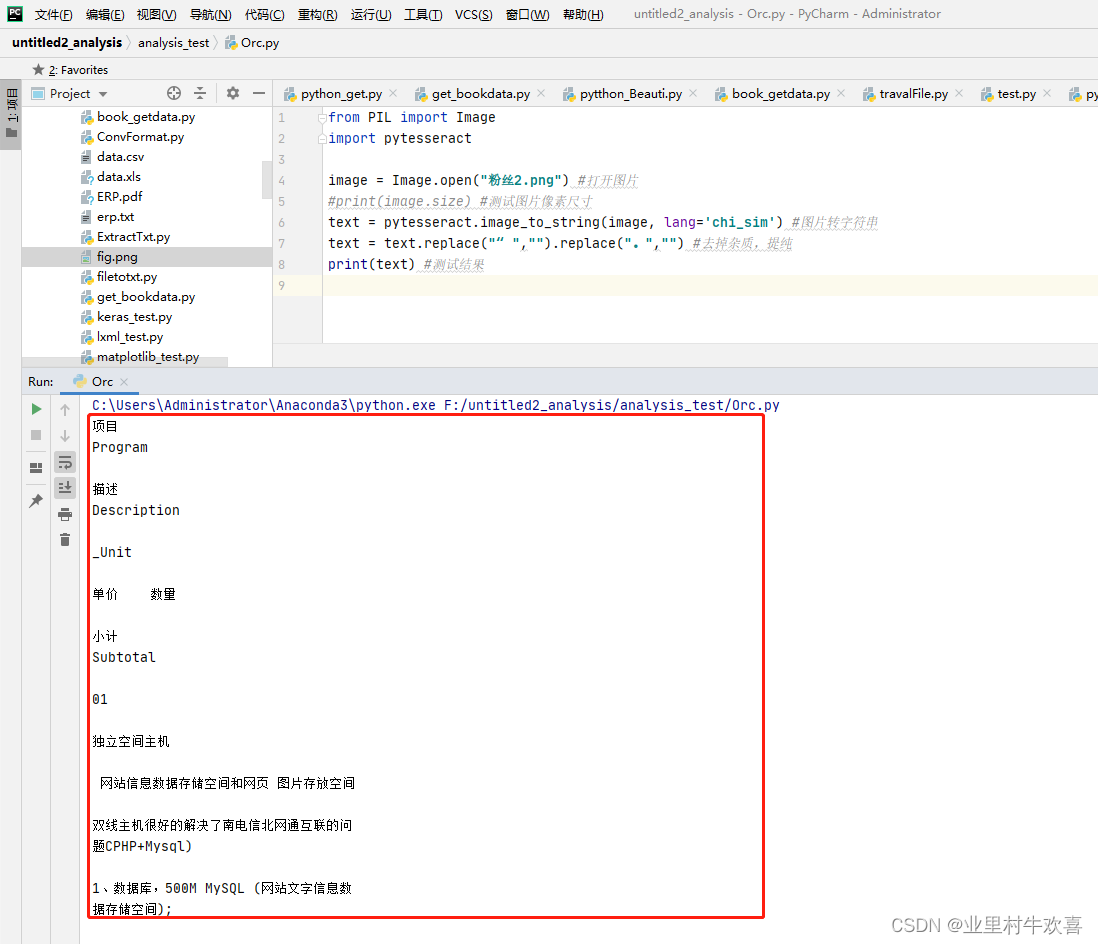Image resolution: width=1098 pixels, height=944 pixels.
Task: Click the trash Clear All icon
Action: click(65, 540)
